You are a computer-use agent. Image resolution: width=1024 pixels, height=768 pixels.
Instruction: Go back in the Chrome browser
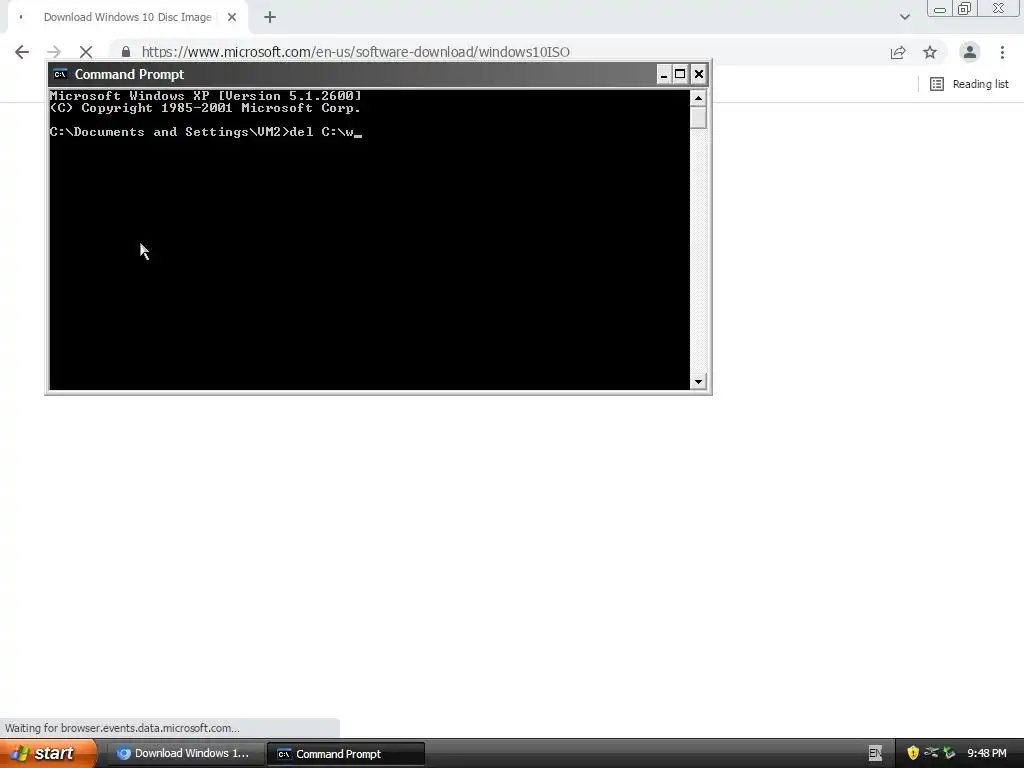tap(22, 52)
